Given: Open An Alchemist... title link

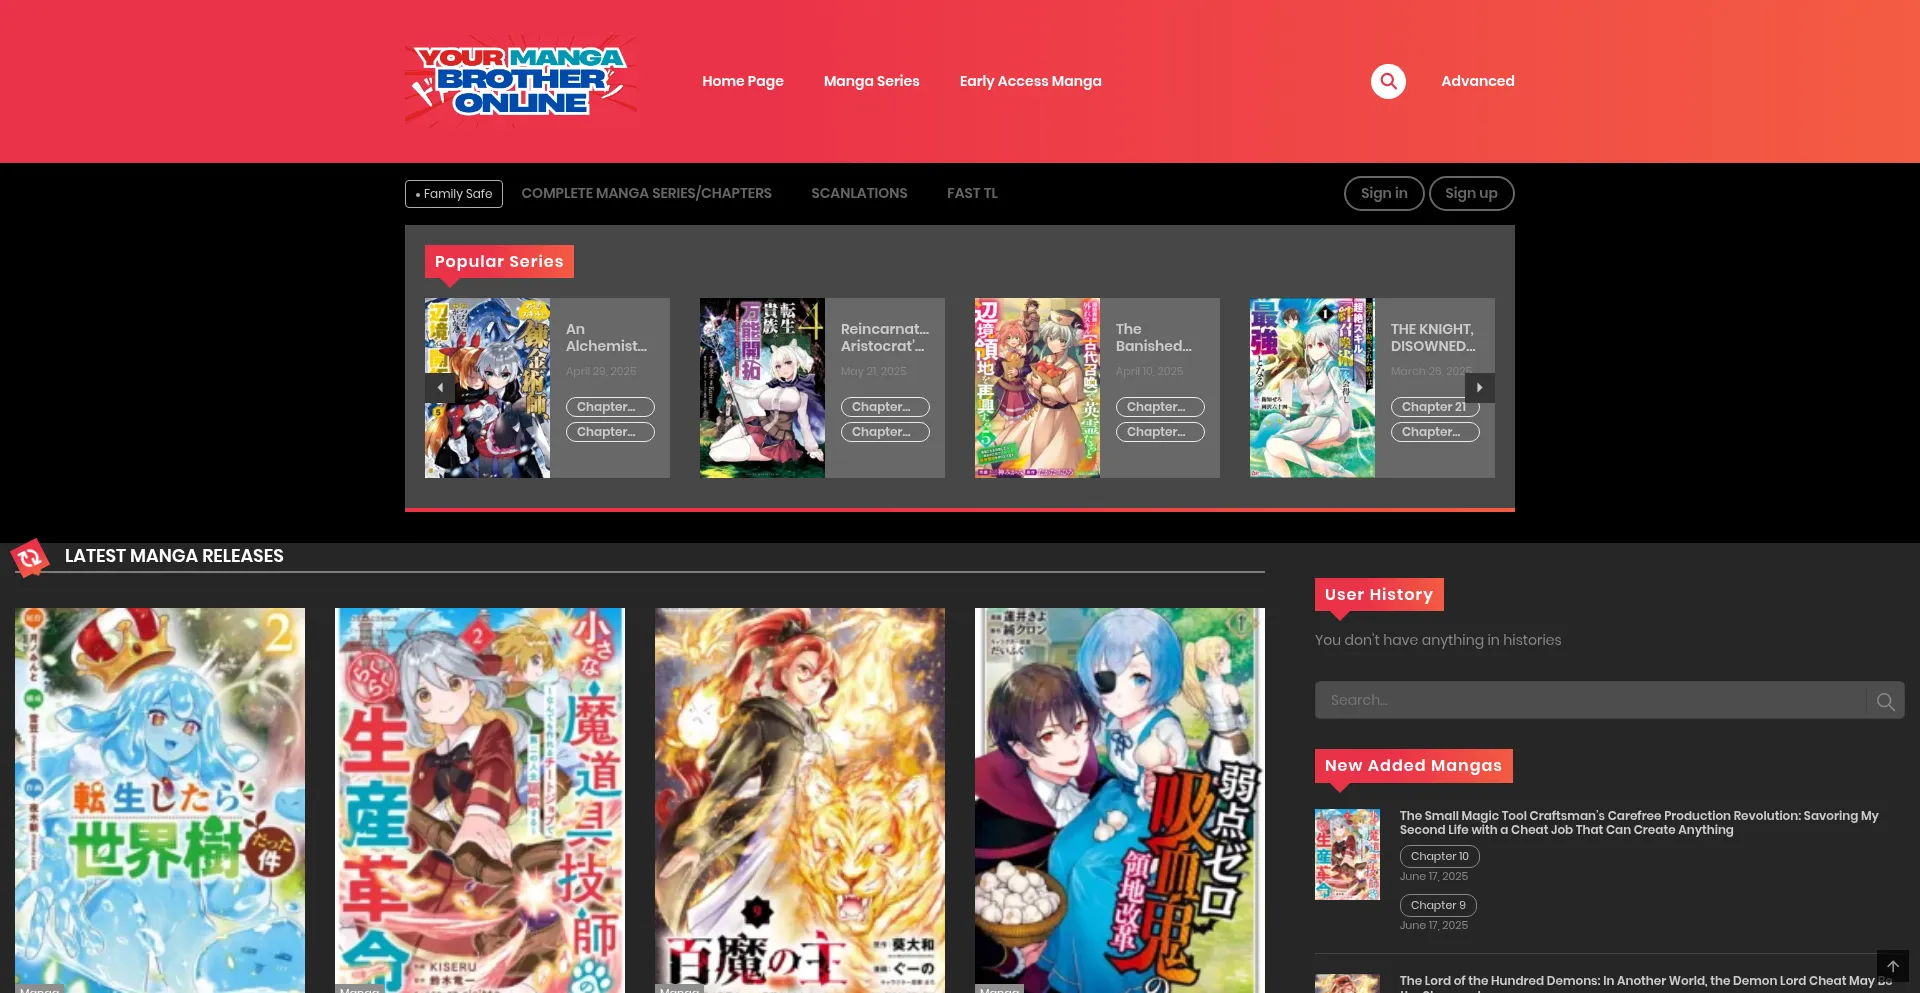Looking at the screenshot, I should tap(606, 338).
